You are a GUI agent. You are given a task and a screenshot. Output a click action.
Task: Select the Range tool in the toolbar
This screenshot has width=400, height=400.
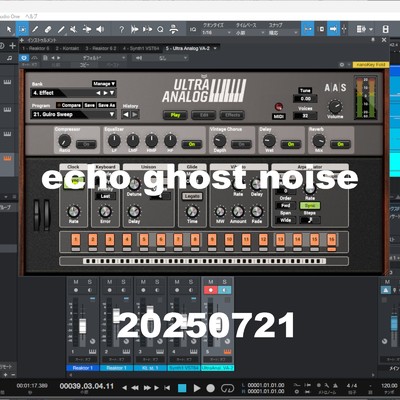(22, 29)
